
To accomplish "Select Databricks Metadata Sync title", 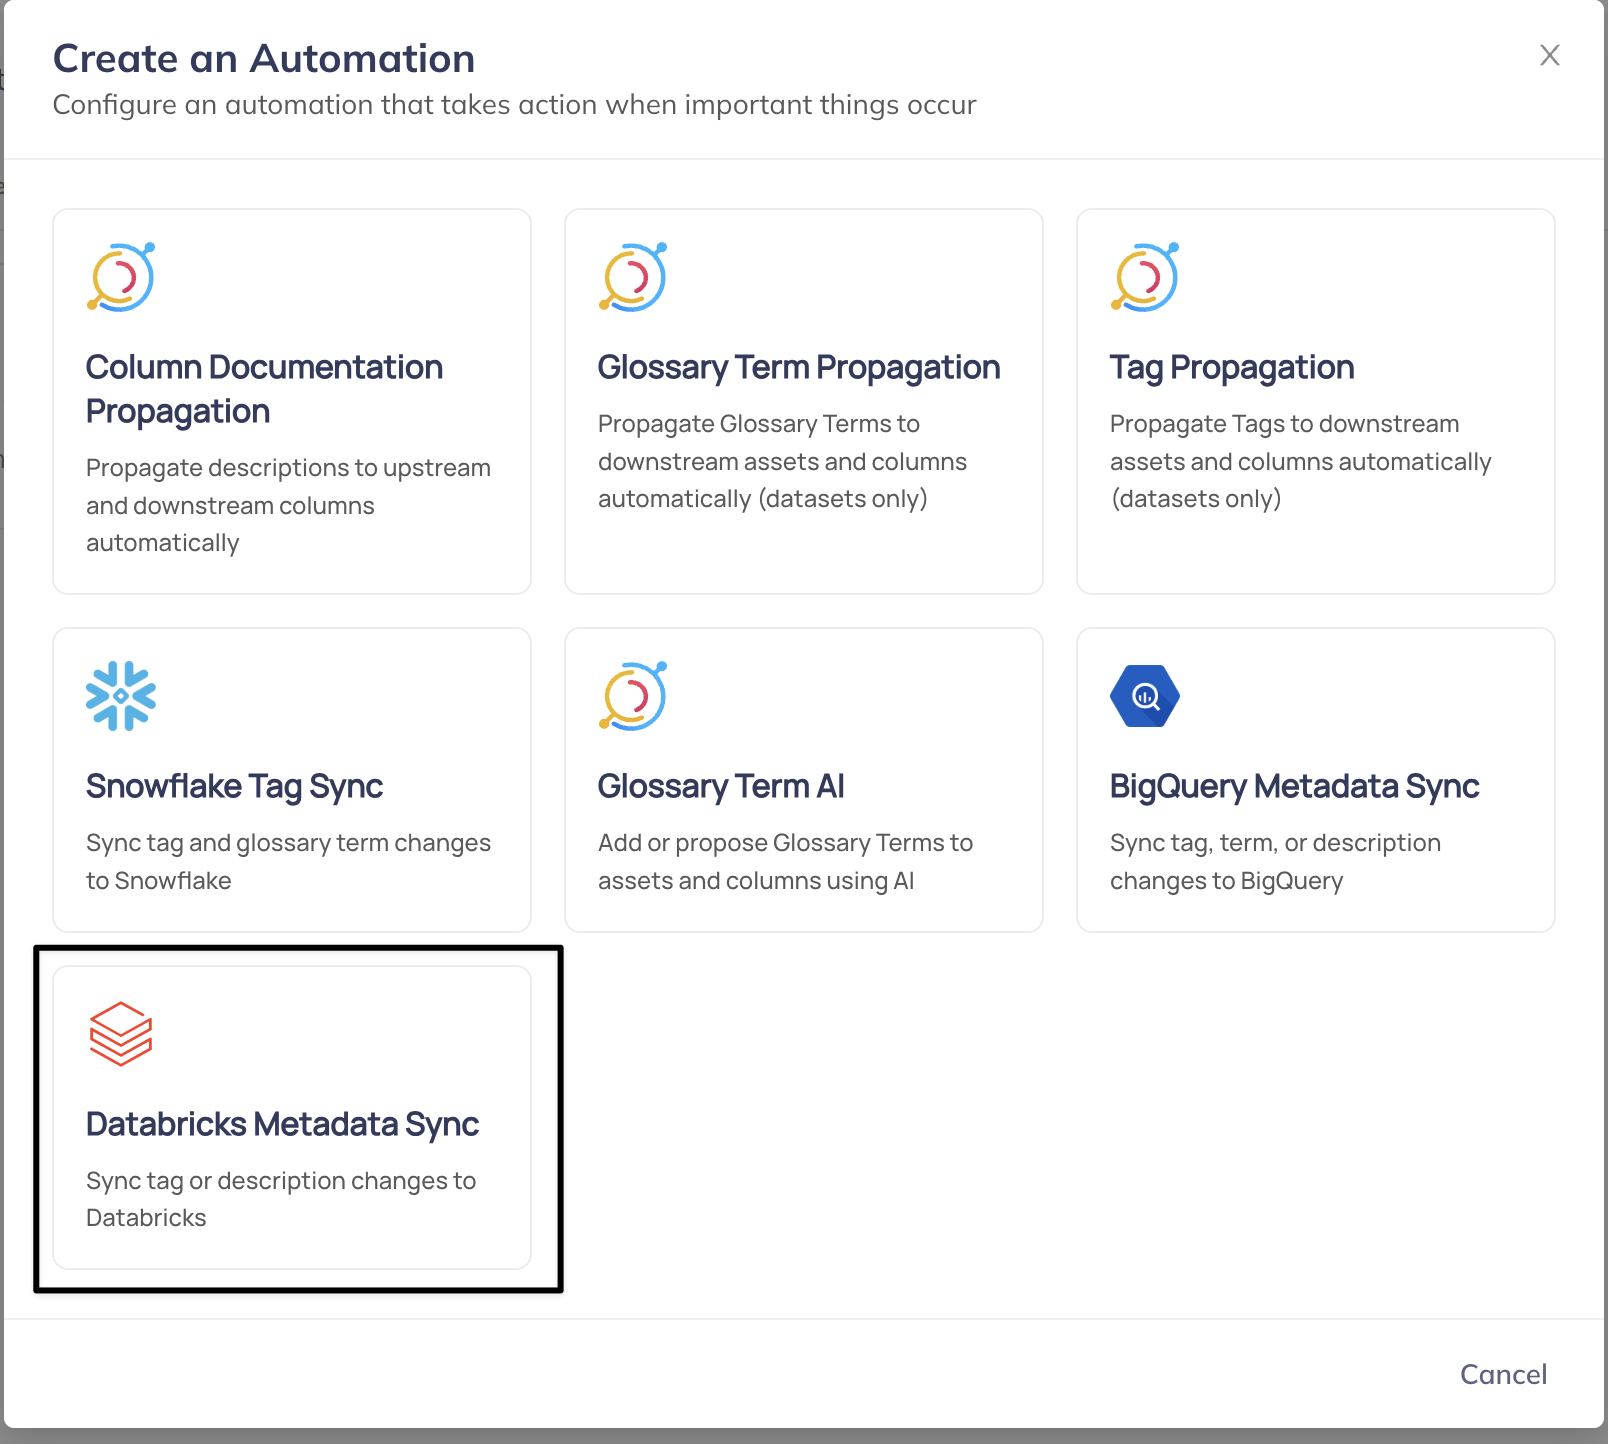I will coord(282,1125).
